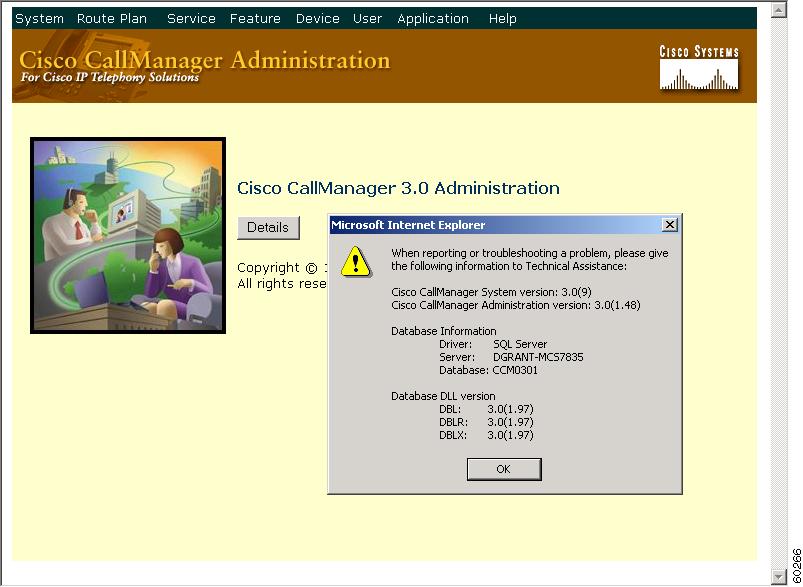
Task: Click the CallManager illustration image
Action: click(128, 236)
